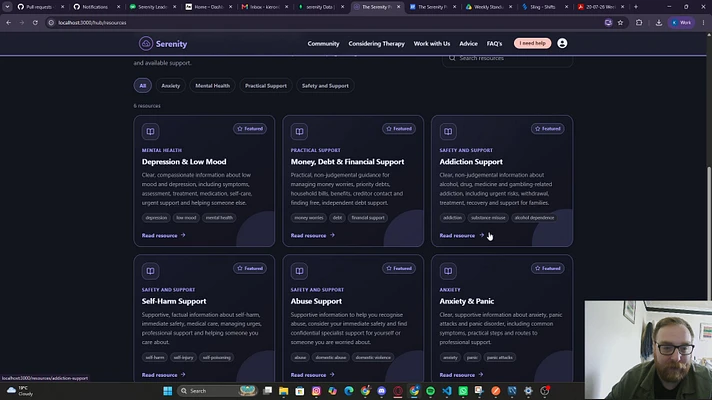The height and width of the screenshot is (400, 712).
Task: Open the Chrome three-dot menu
Action: point(703,22)
